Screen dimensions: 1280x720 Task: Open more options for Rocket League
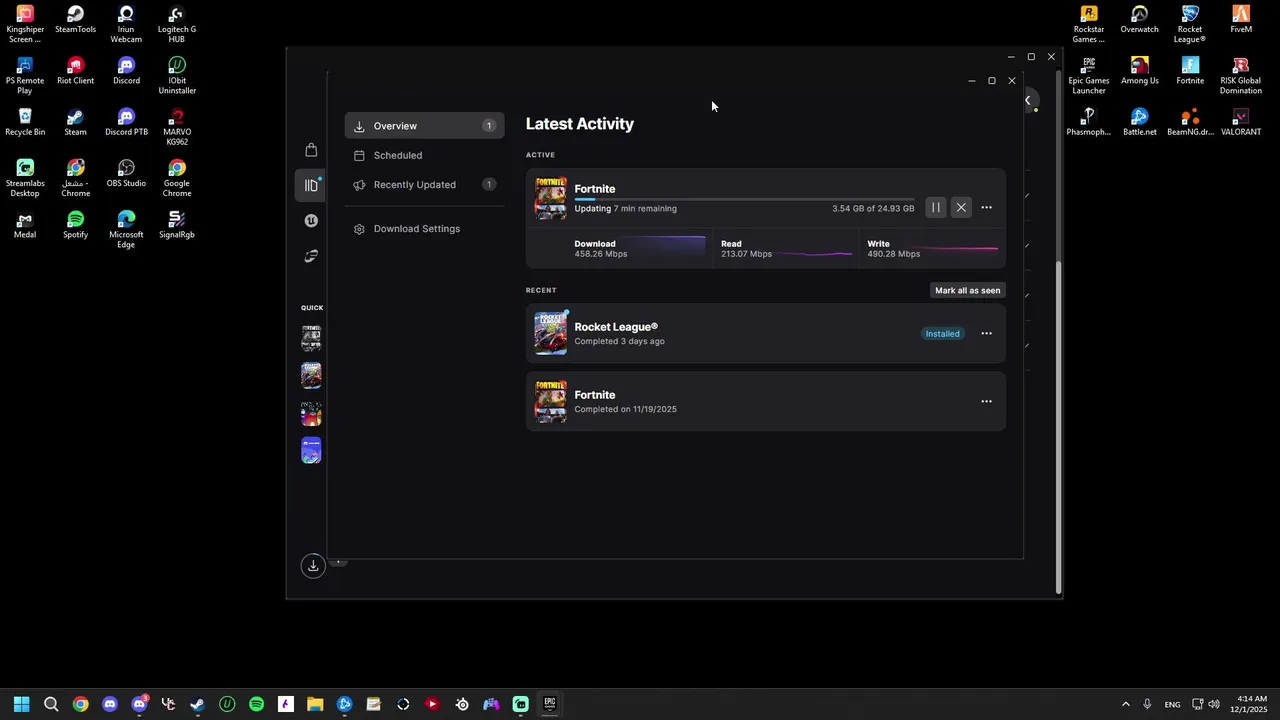[x=986, y=334]
